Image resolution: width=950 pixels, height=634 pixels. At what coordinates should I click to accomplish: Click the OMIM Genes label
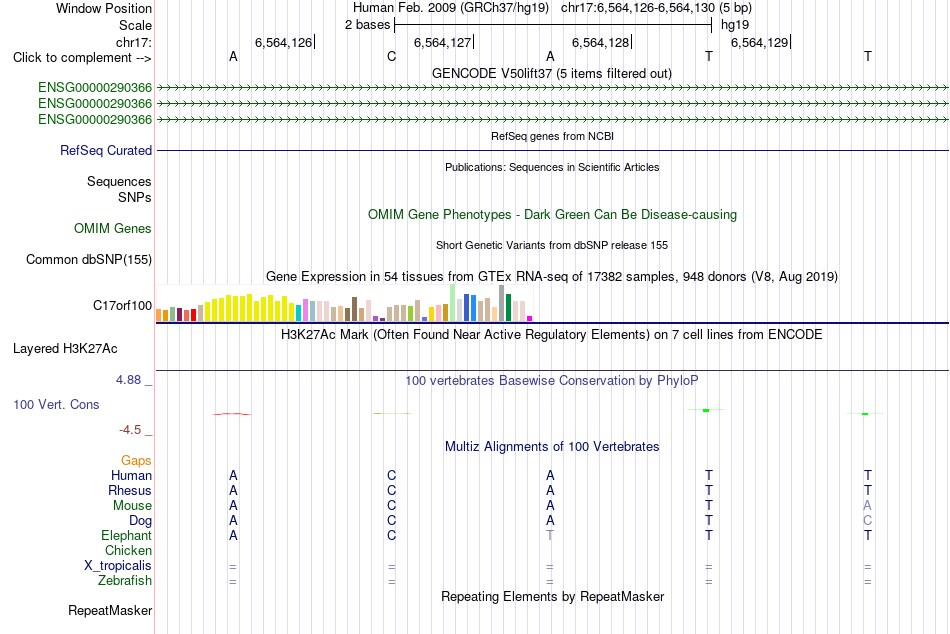[112, 229]
